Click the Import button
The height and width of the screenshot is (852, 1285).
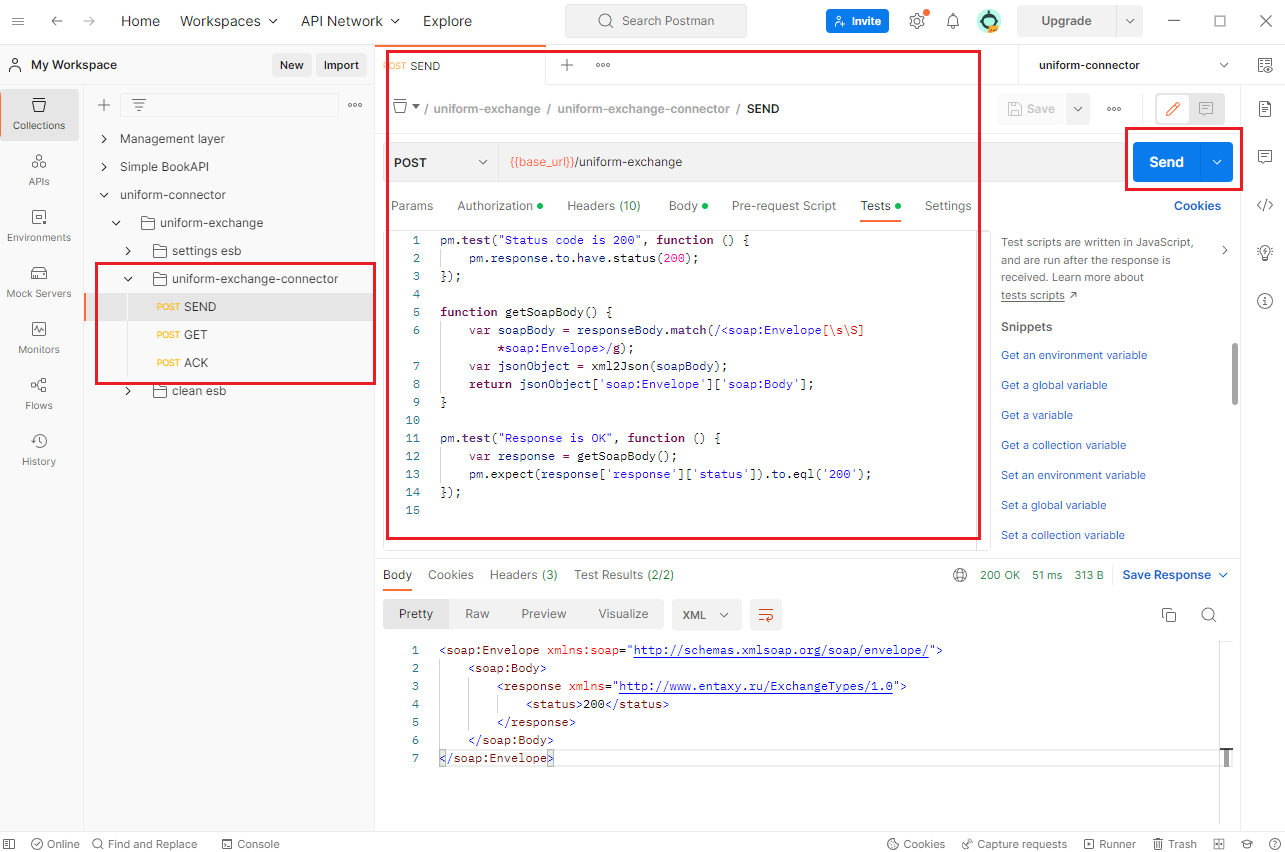[x=341, y=65]
